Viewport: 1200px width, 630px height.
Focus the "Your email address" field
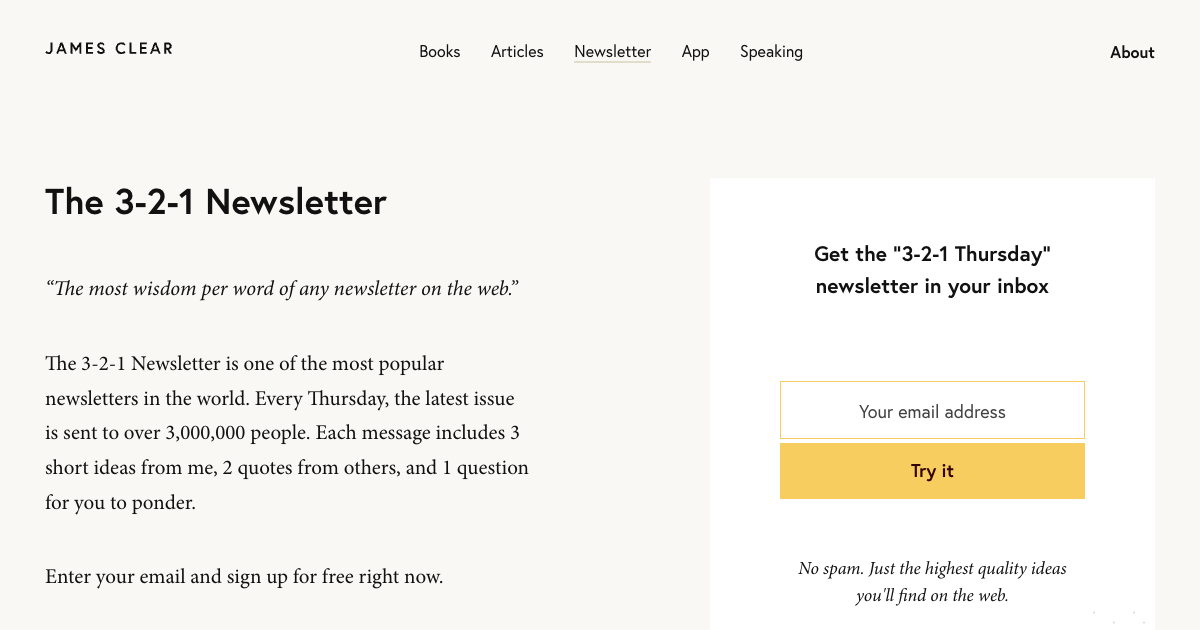tap(932, 410)
